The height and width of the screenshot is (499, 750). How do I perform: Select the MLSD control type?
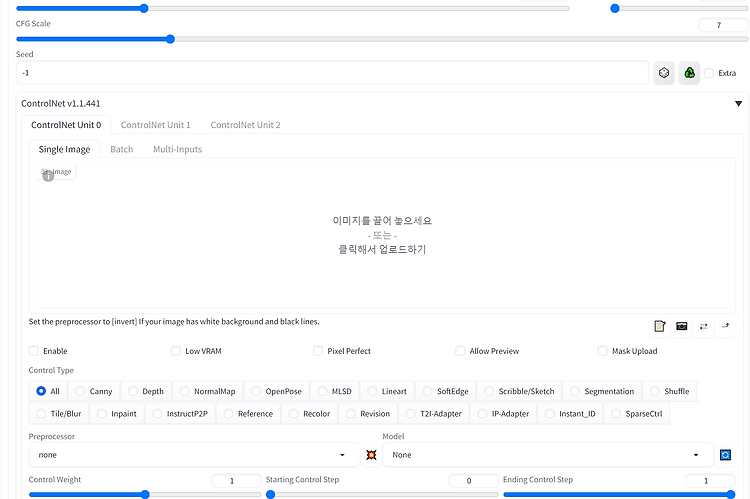[x=335, y=391]
